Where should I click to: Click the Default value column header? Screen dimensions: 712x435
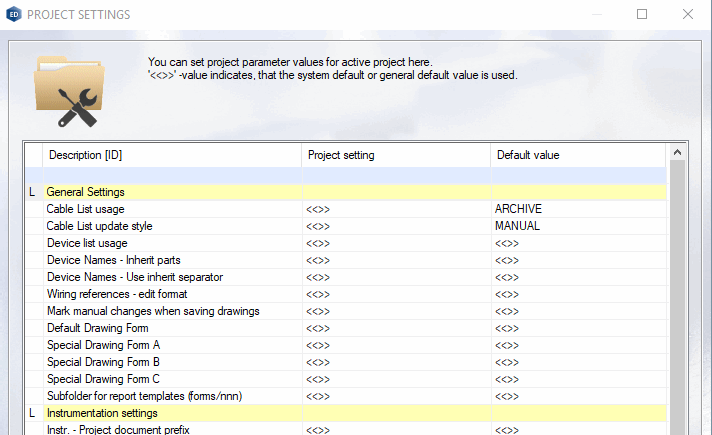pos(577,155)
